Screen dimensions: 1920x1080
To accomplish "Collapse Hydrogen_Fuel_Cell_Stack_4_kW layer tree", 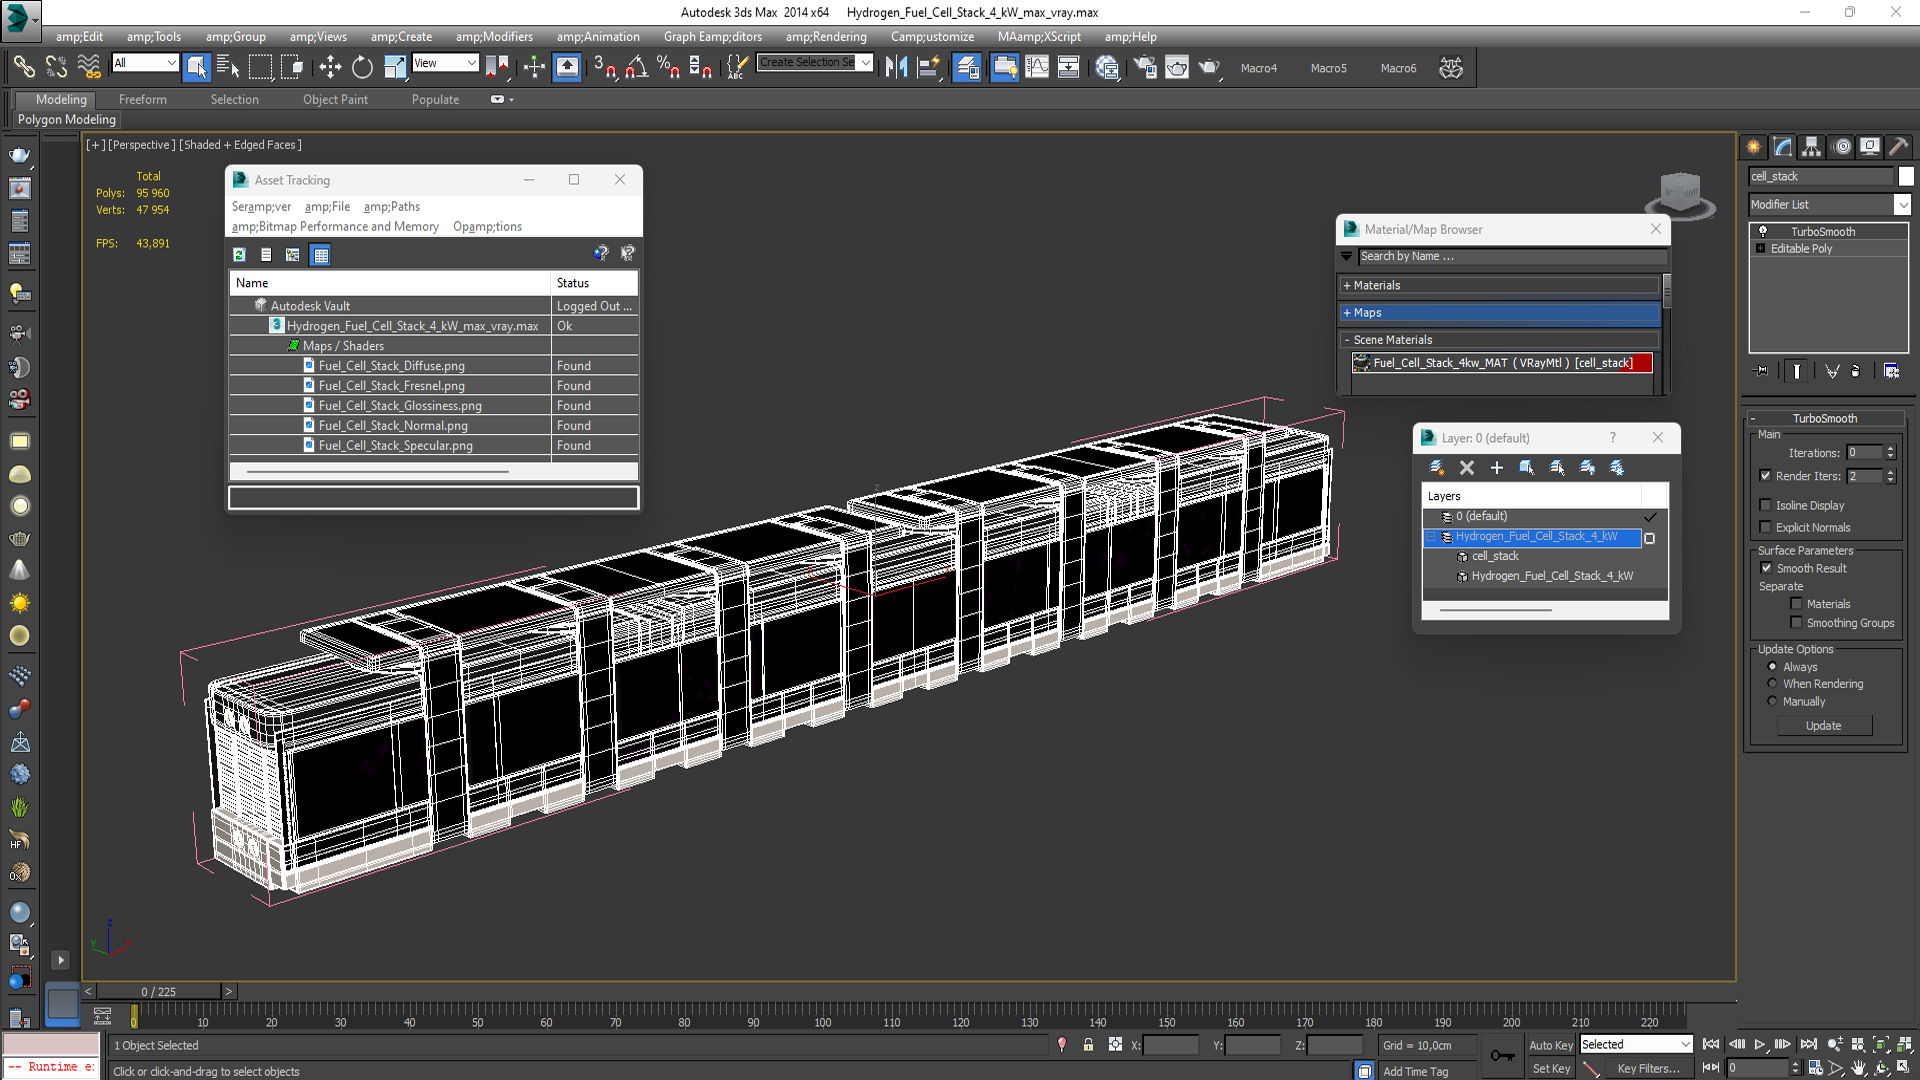I will 1431,537.
